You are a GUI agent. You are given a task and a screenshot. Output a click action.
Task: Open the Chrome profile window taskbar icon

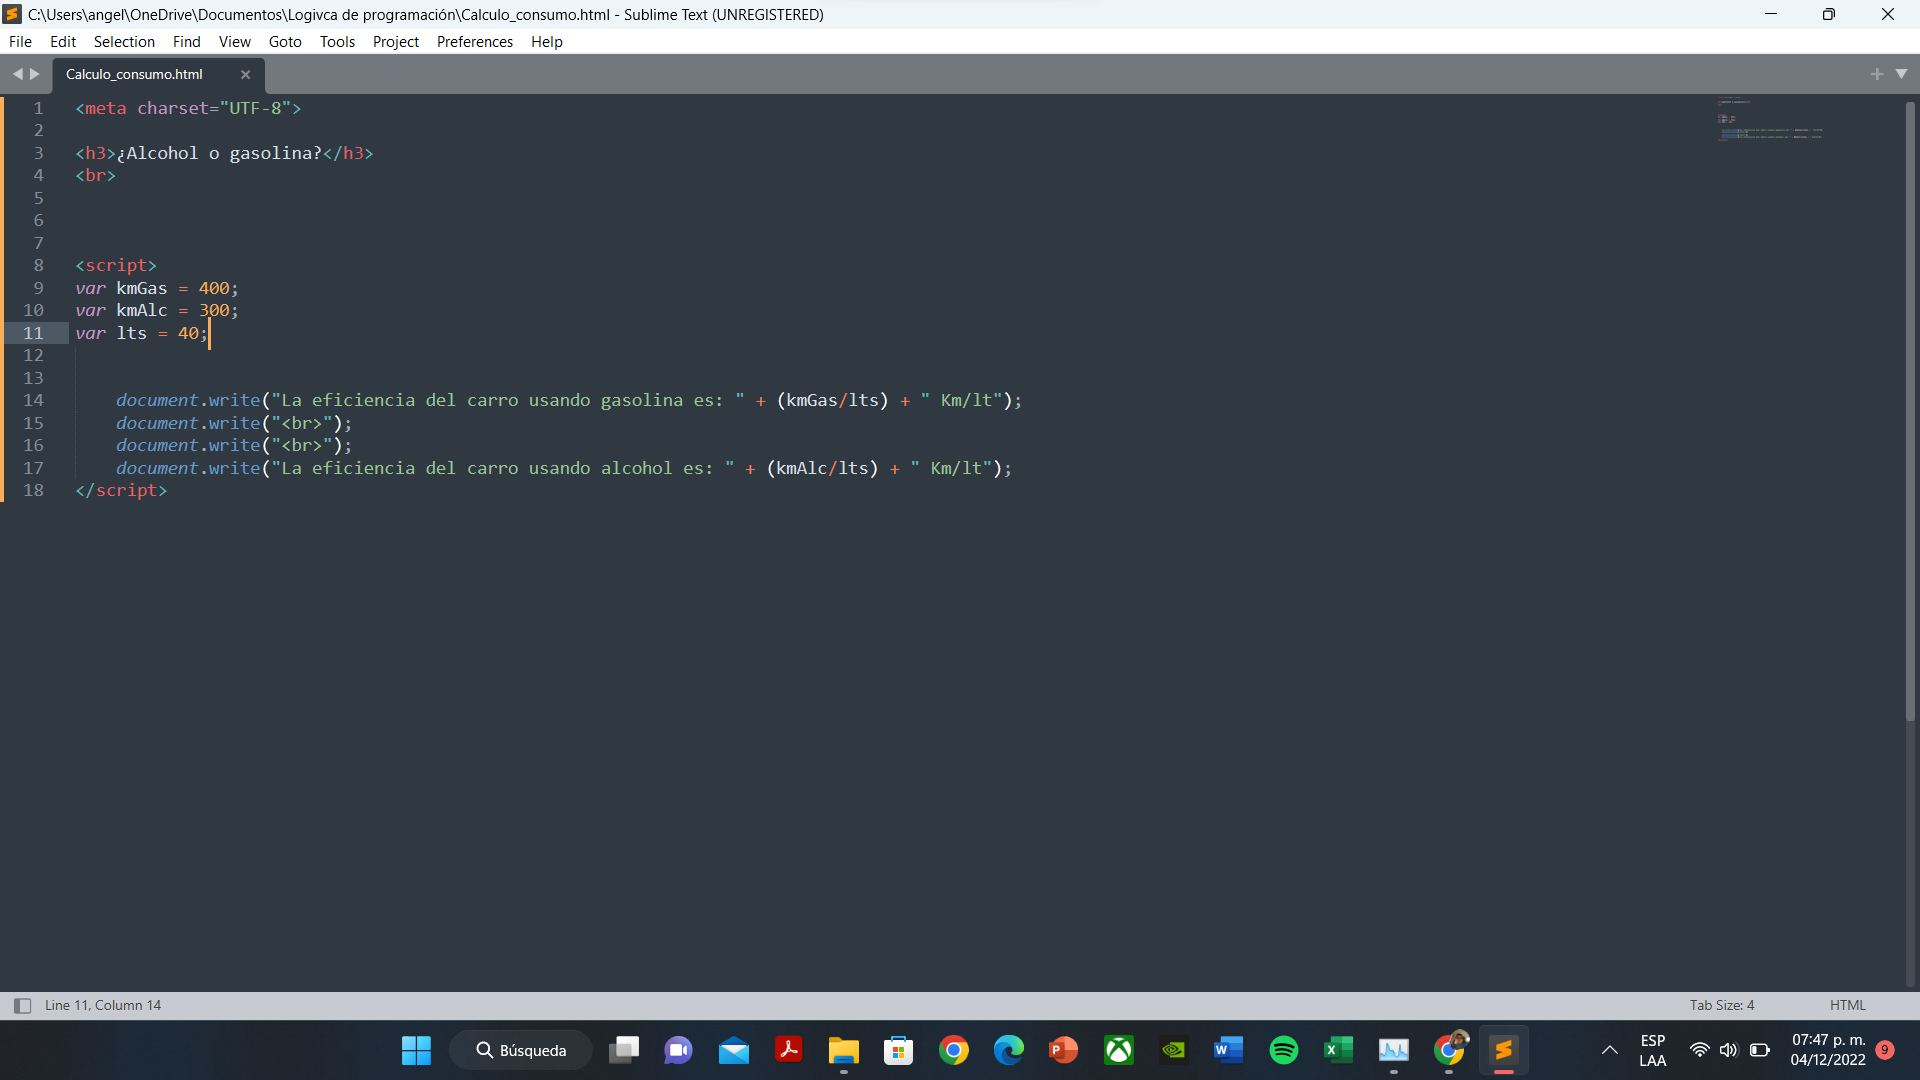[x=1449, y=1050]
